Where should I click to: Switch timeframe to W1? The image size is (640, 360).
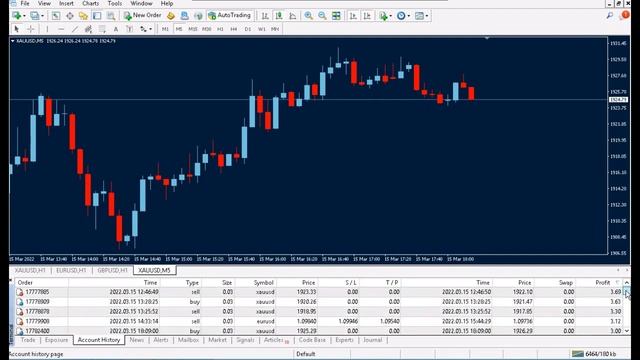262,29
